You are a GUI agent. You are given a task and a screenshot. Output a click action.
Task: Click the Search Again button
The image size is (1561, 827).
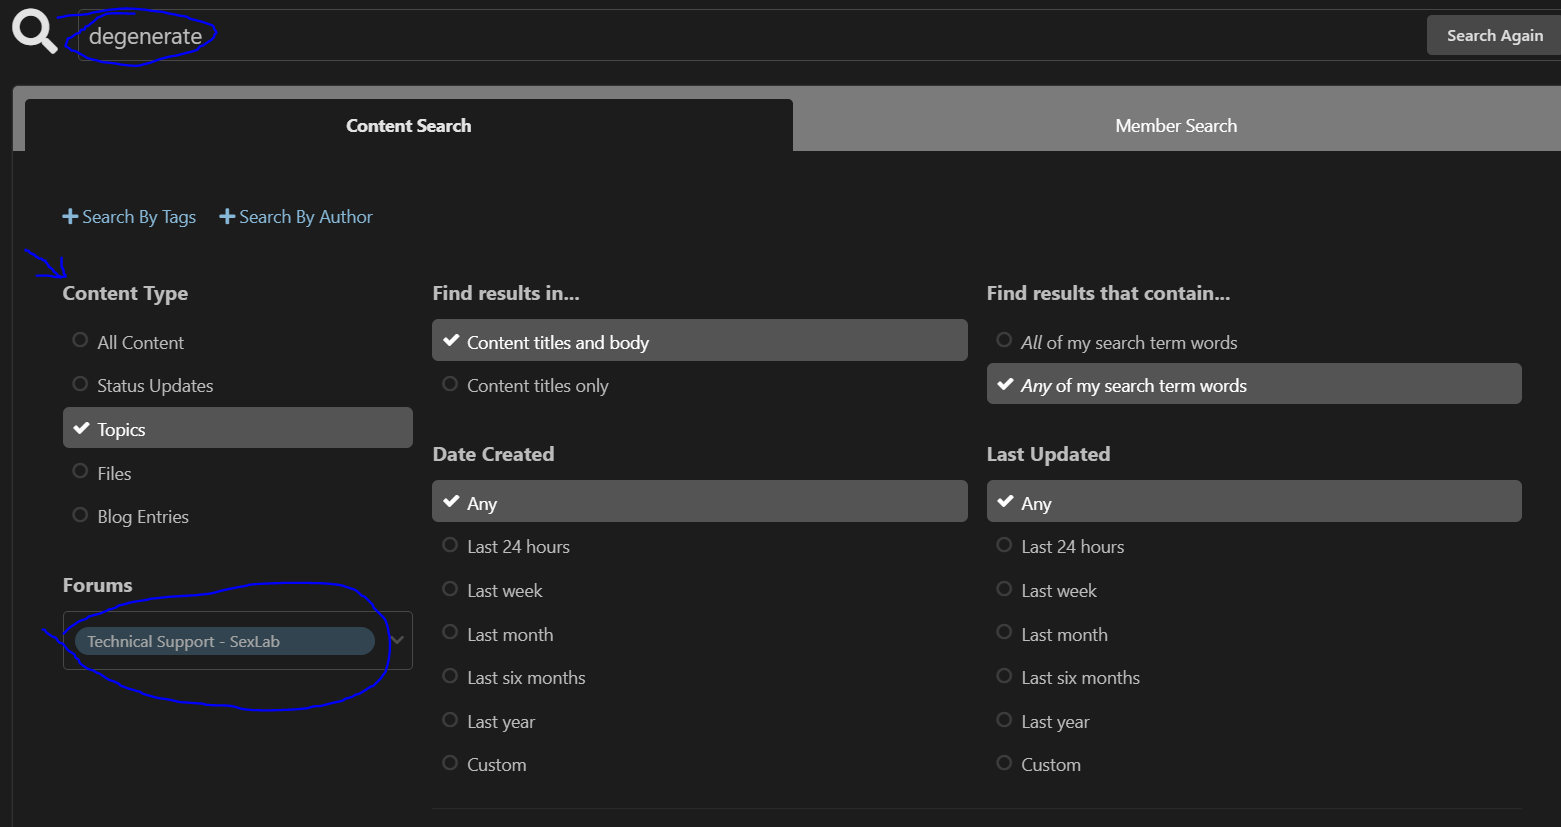(x=1494, y=35)
